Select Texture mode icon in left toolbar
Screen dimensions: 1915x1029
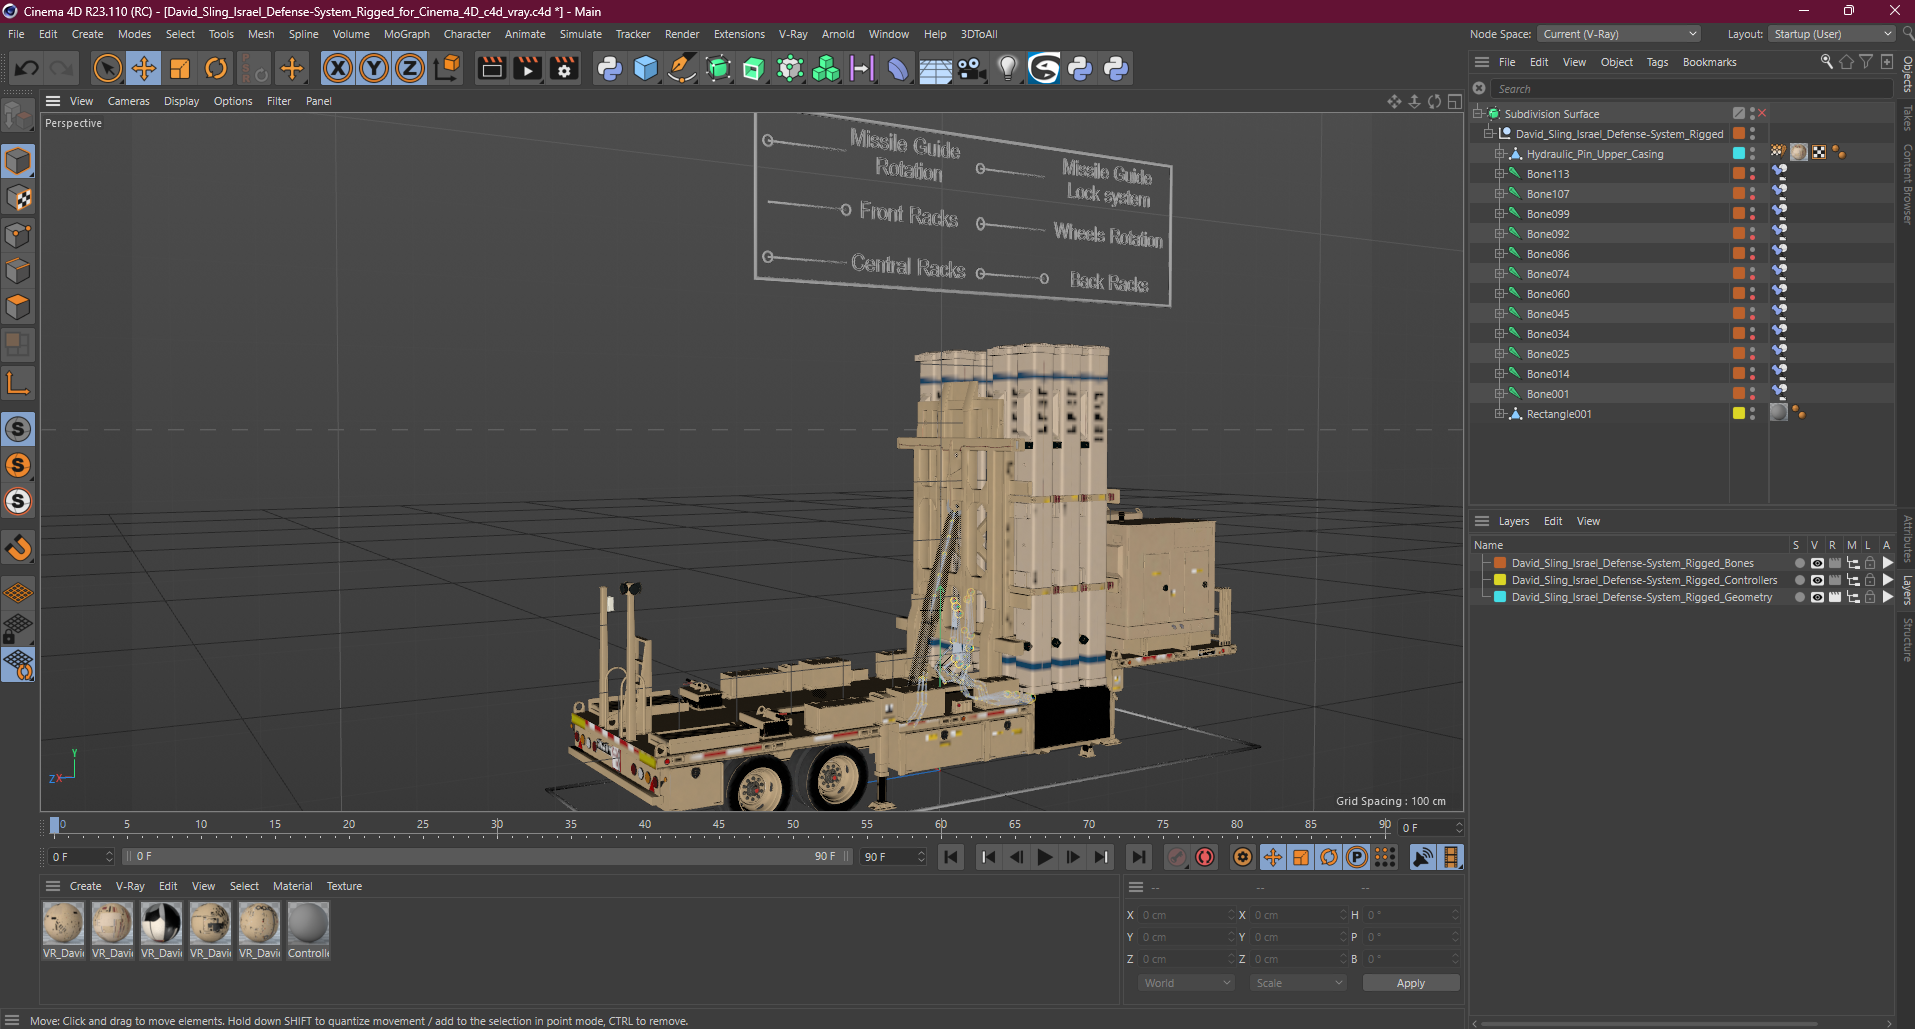pos(18,198)
